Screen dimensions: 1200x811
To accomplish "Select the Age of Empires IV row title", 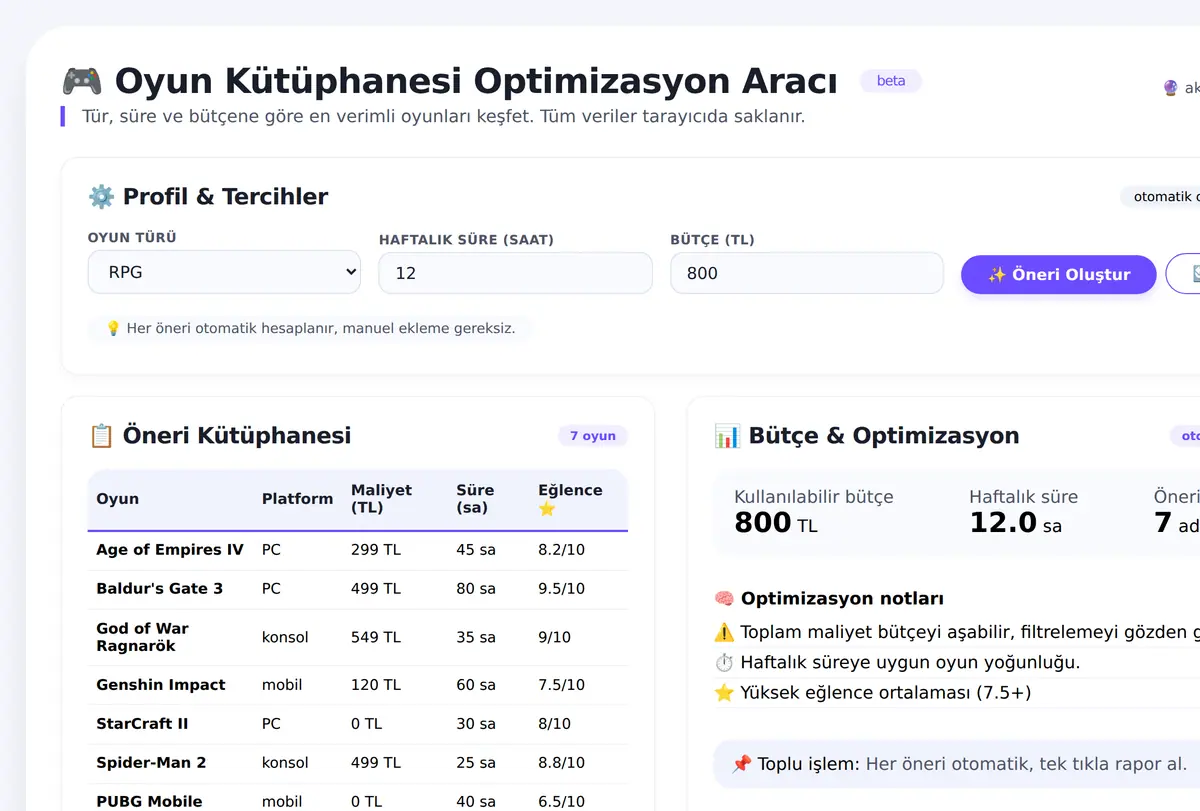I will click(x=170, y=550).
